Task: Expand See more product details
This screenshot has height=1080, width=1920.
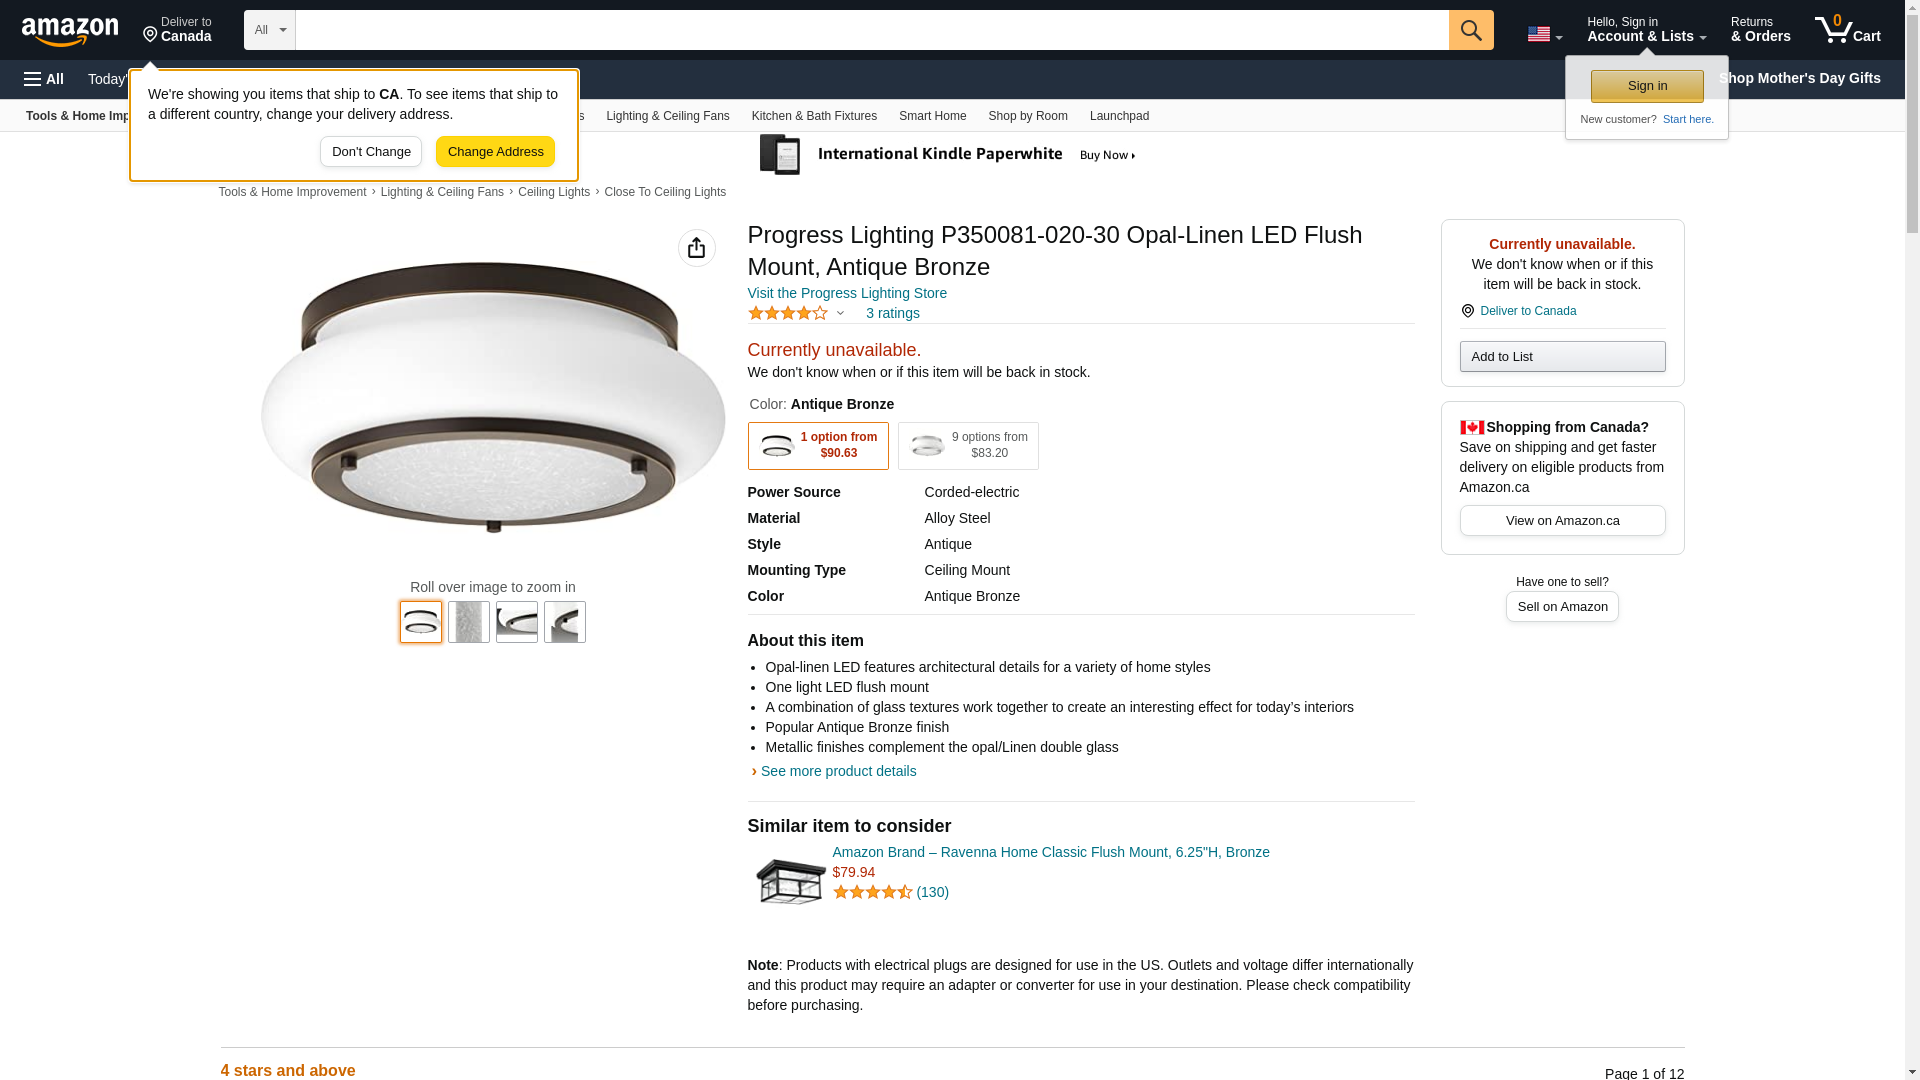Action: (838, 771)
